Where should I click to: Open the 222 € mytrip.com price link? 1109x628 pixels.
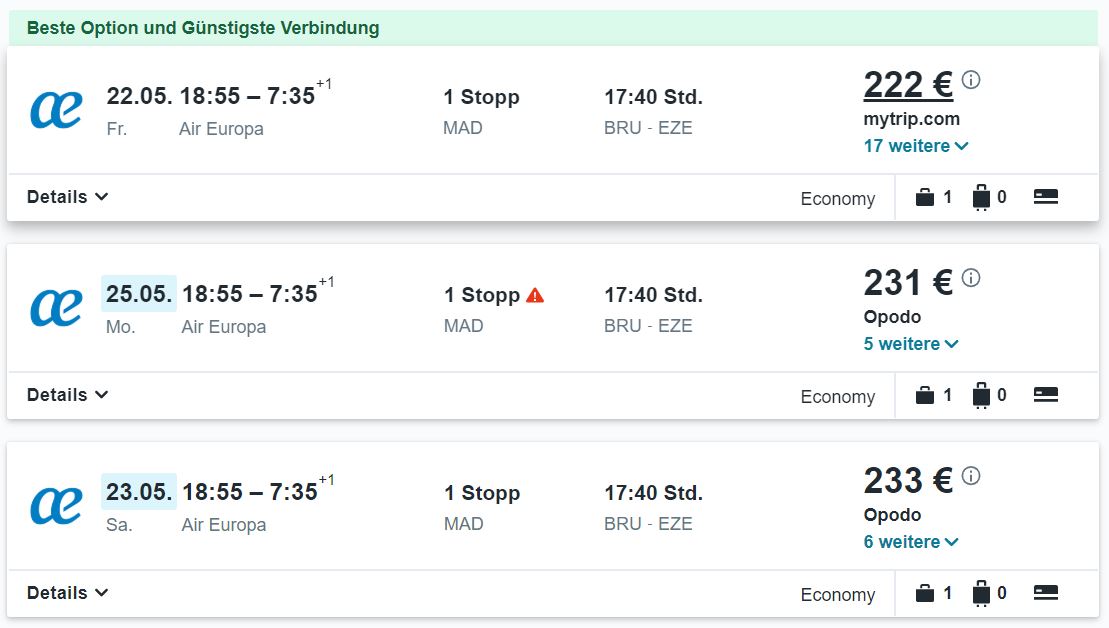tap(908, 86)
